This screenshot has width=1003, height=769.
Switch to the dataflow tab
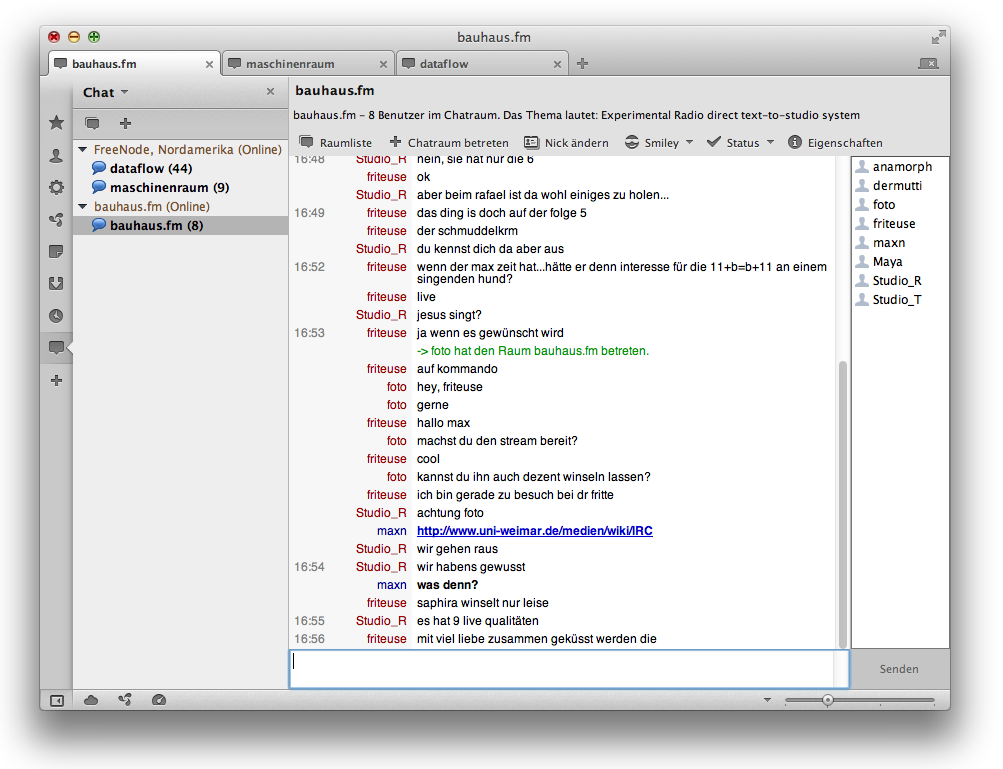tap(482, 64)
